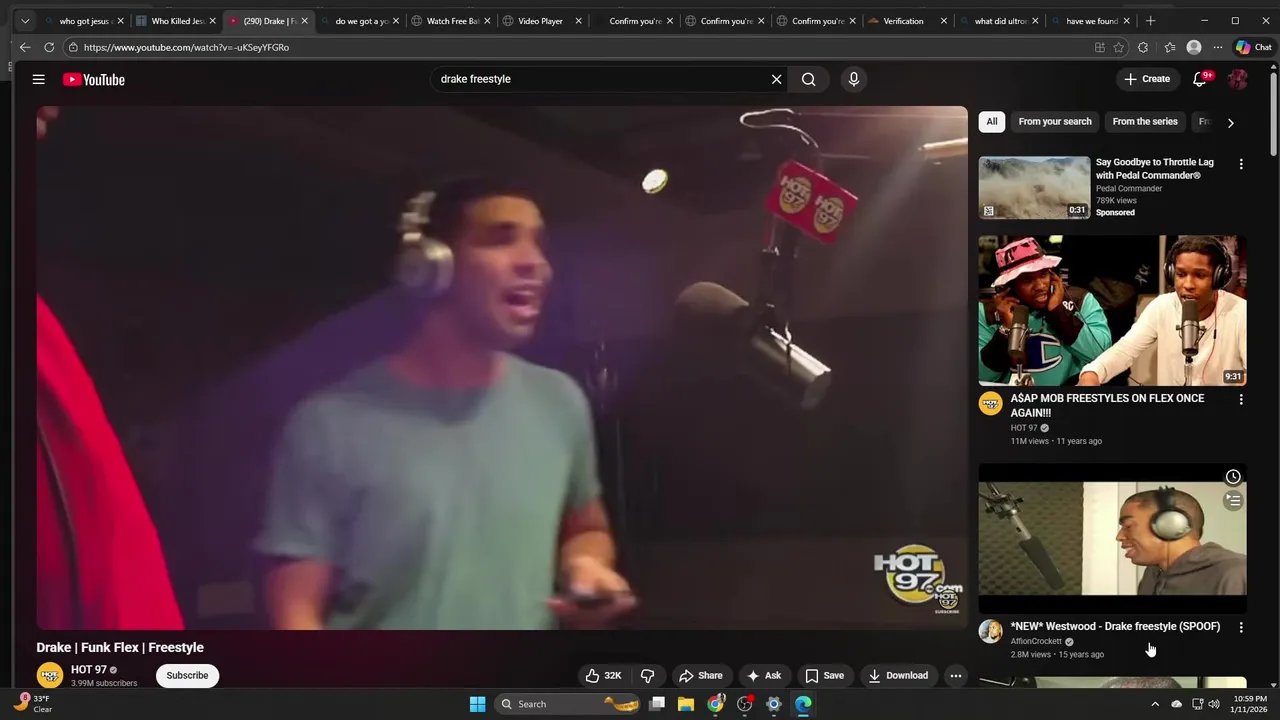Open the HOT 97 channel avatar
Image resolution: width=1280 pixels, height=720 pixels.
point(50,676)
